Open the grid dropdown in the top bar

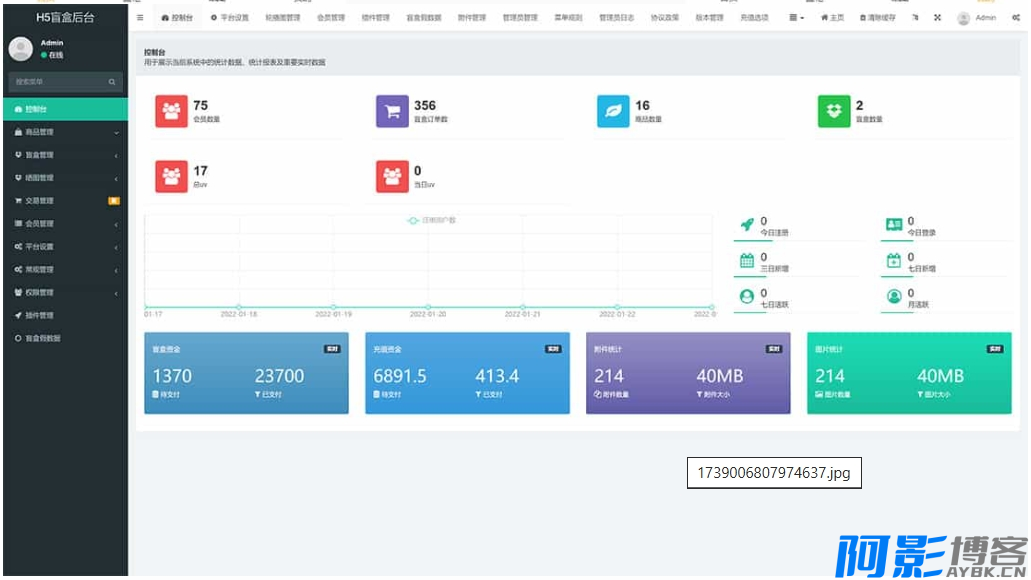coord(796,18)
